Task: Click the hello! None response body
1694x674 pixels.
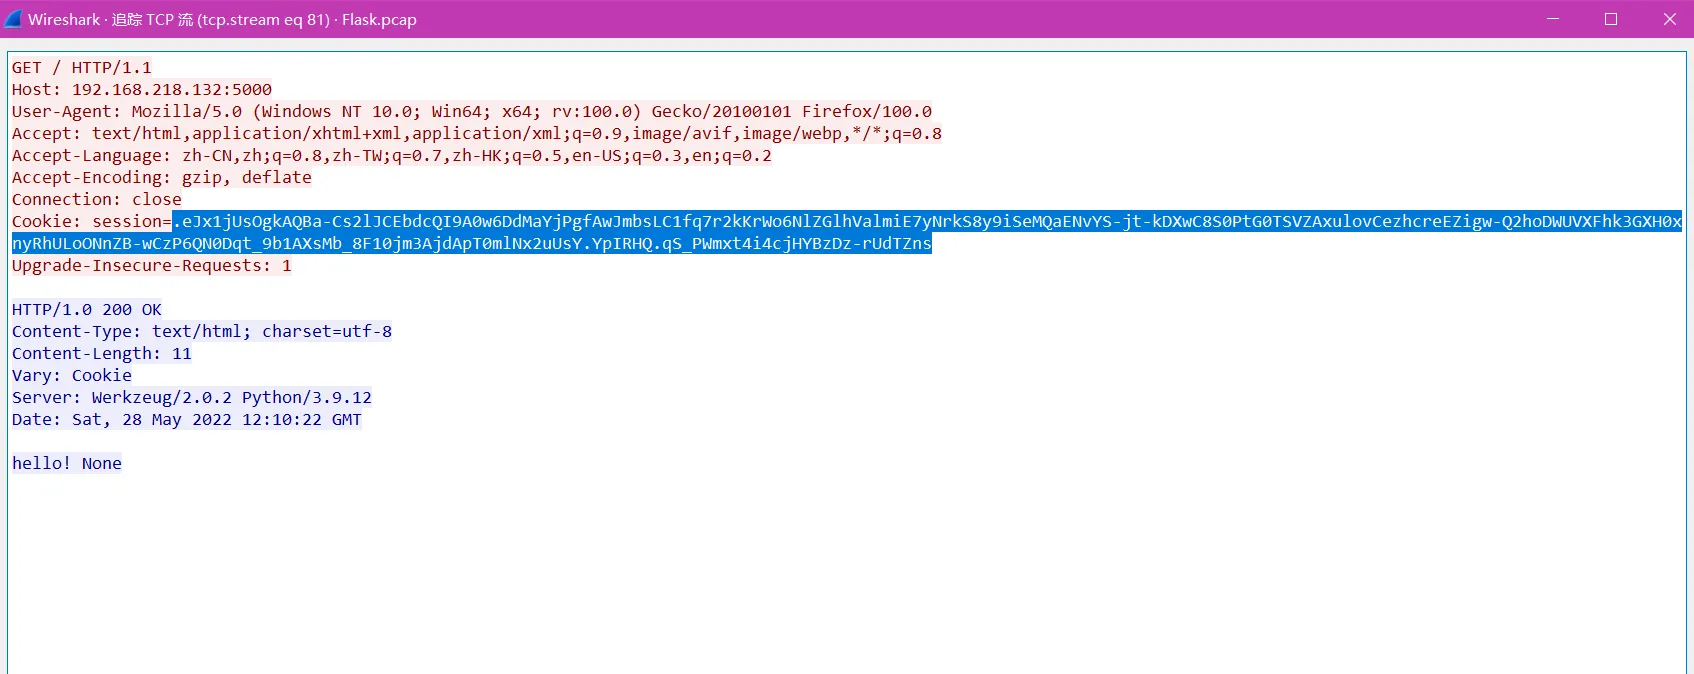Action: pos(67,464)
